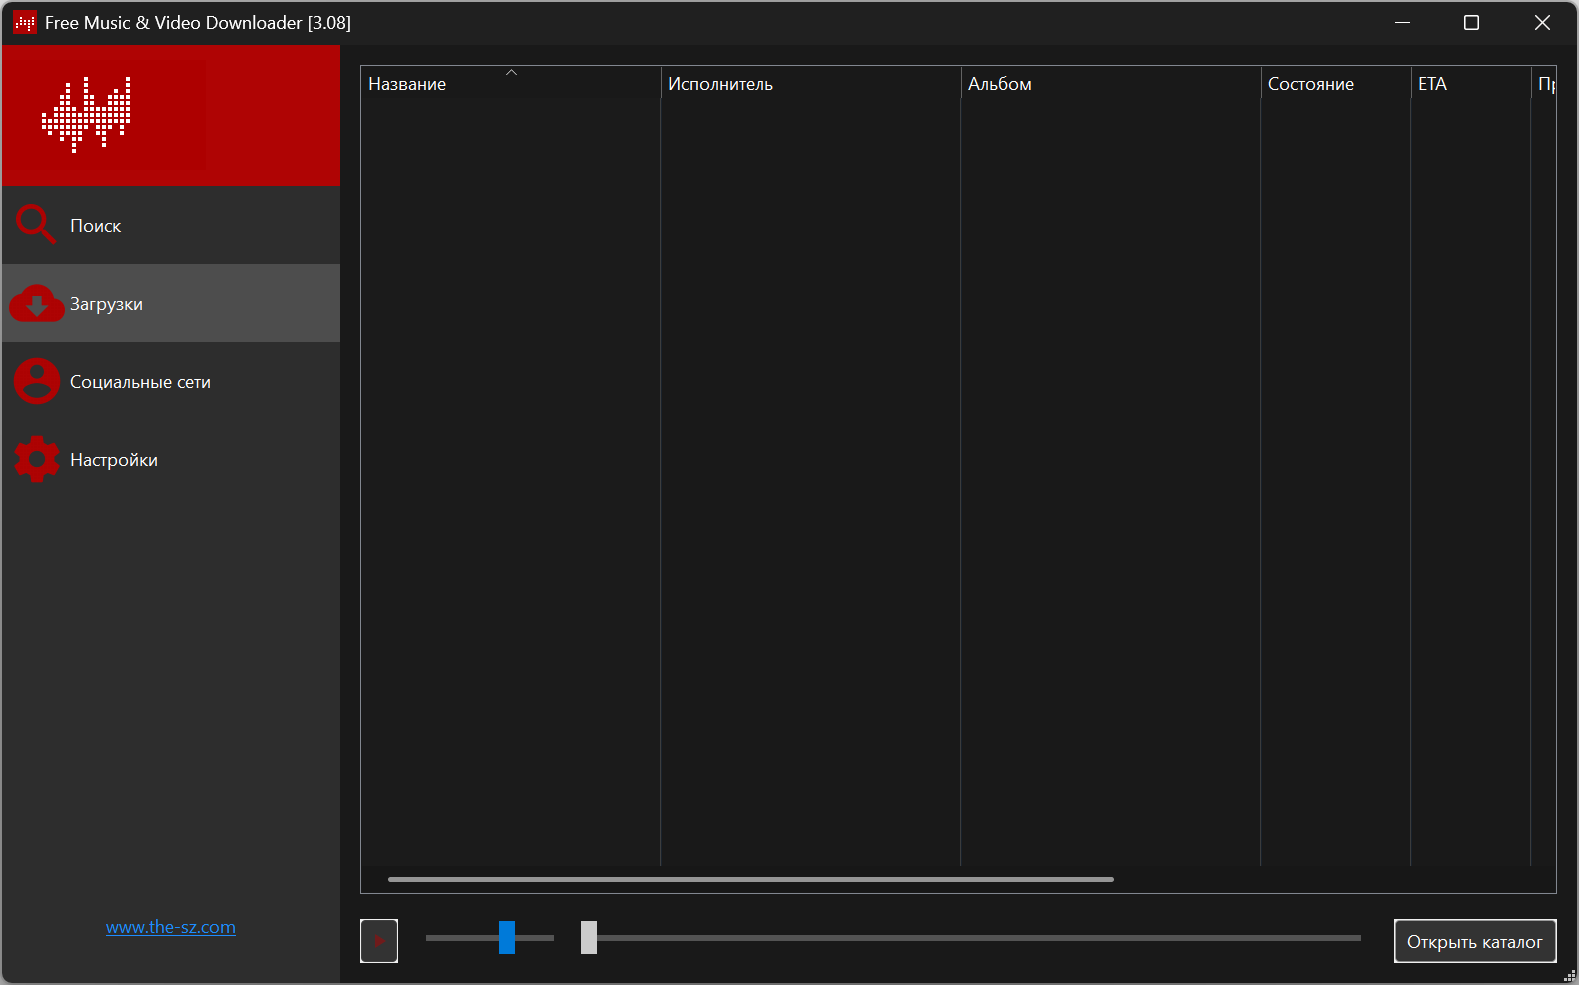Open the Социальные сети section
The image size is (1579, 985).
(140, 382)
